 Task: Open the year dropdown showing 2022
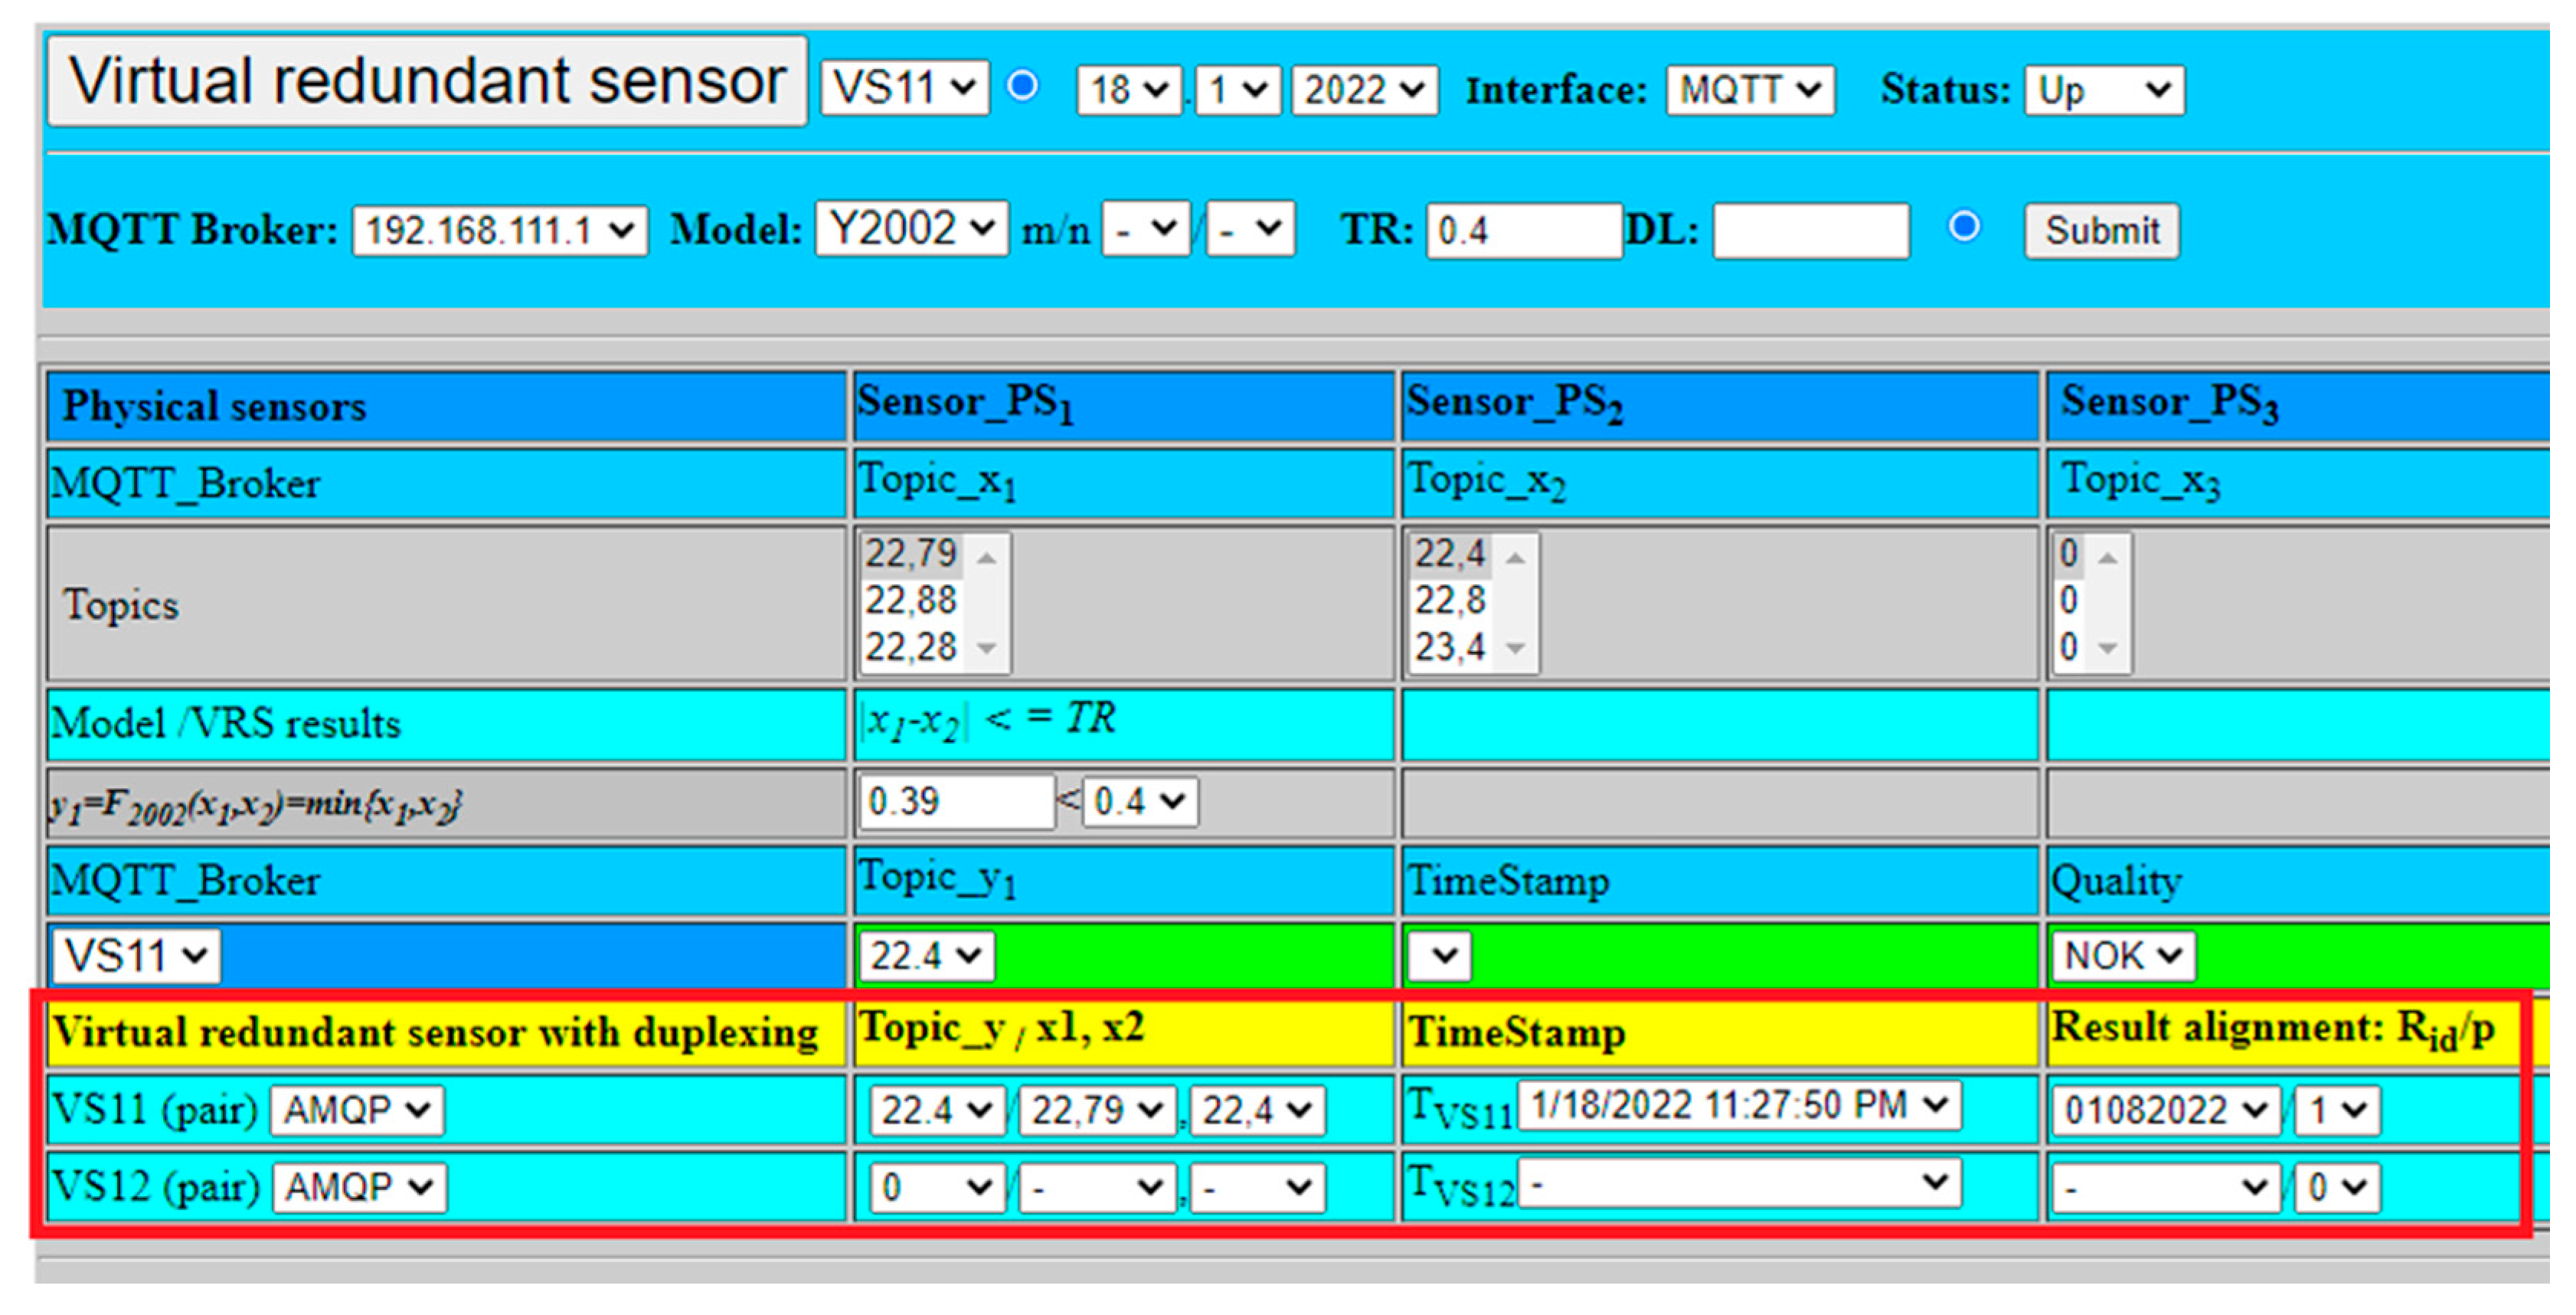pyautogui.click(x=1366, y=91)
